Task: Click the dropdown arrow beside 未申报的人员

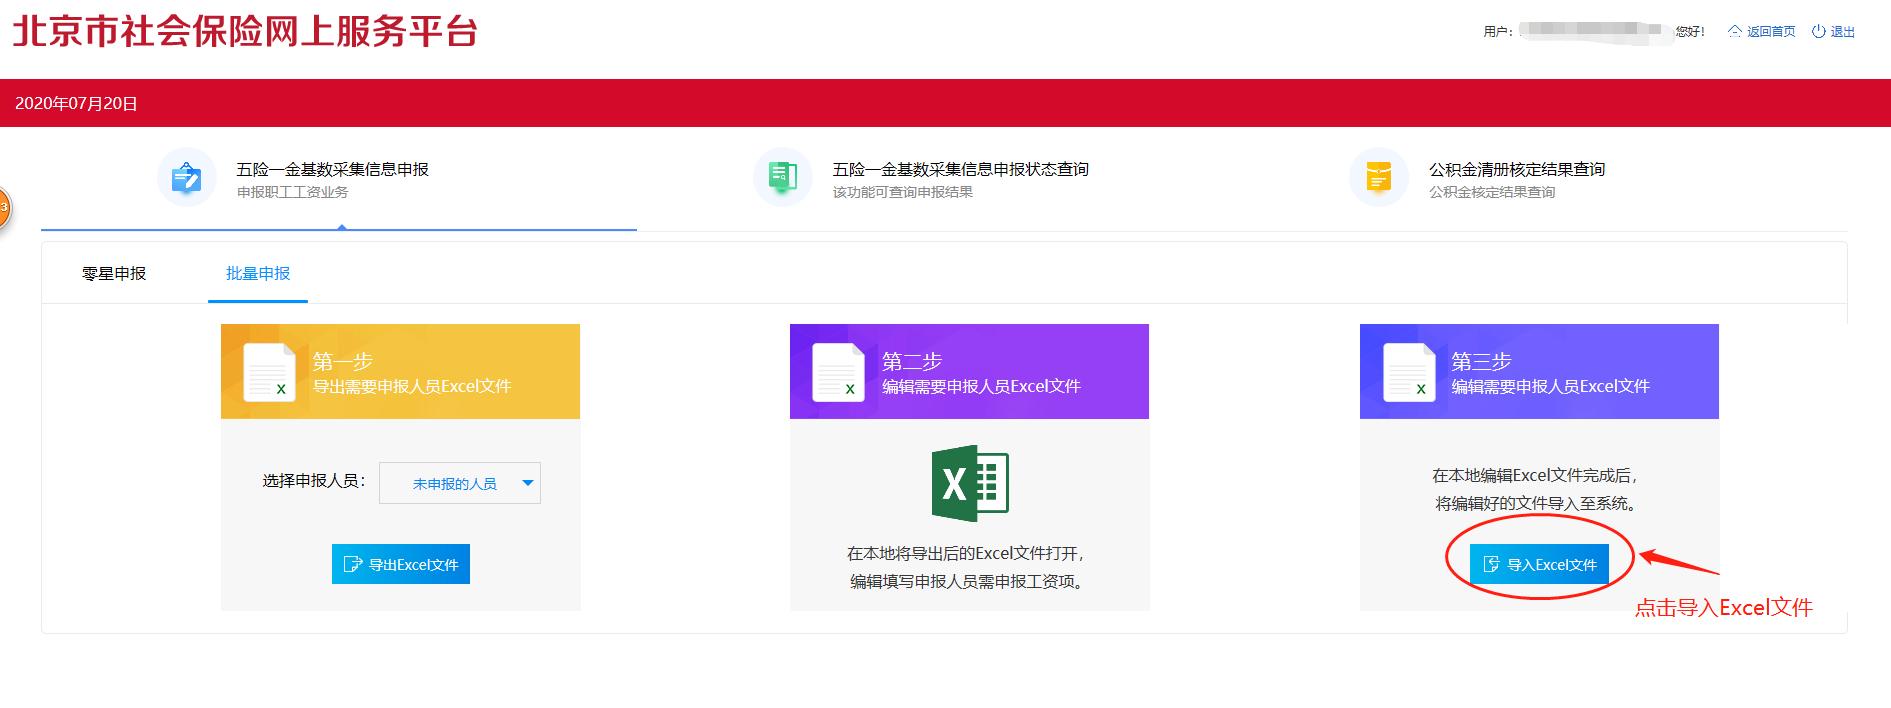Action: [x=528, y=483]
